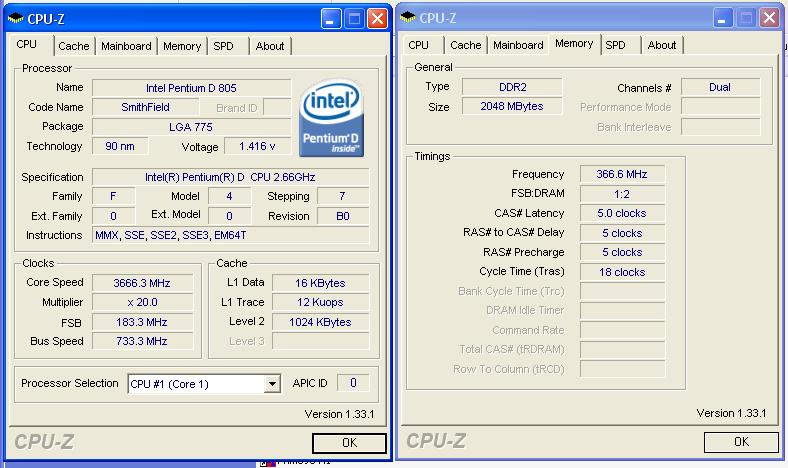Click the Cycle Time (Tras) value '18 clocks'
Viewport: 788px width, 468px height.
coord(622,272)
